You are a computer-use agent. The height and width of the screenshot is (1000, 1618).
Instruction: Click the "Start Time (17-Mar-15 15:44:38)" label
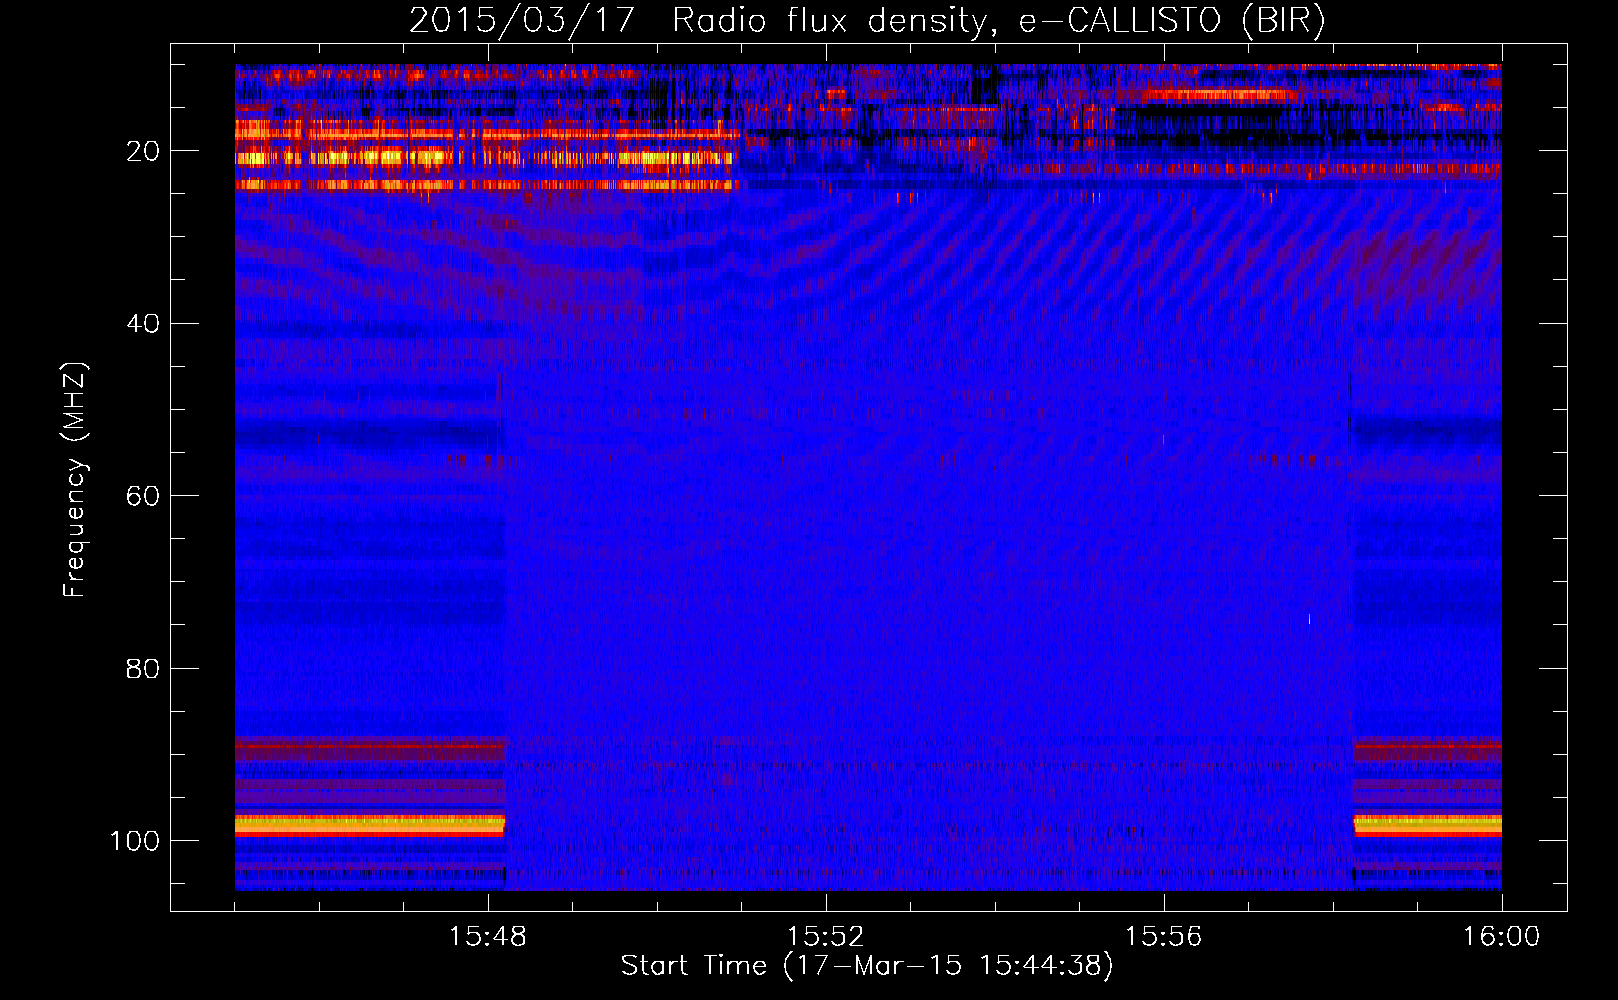(x=867, y=966)
